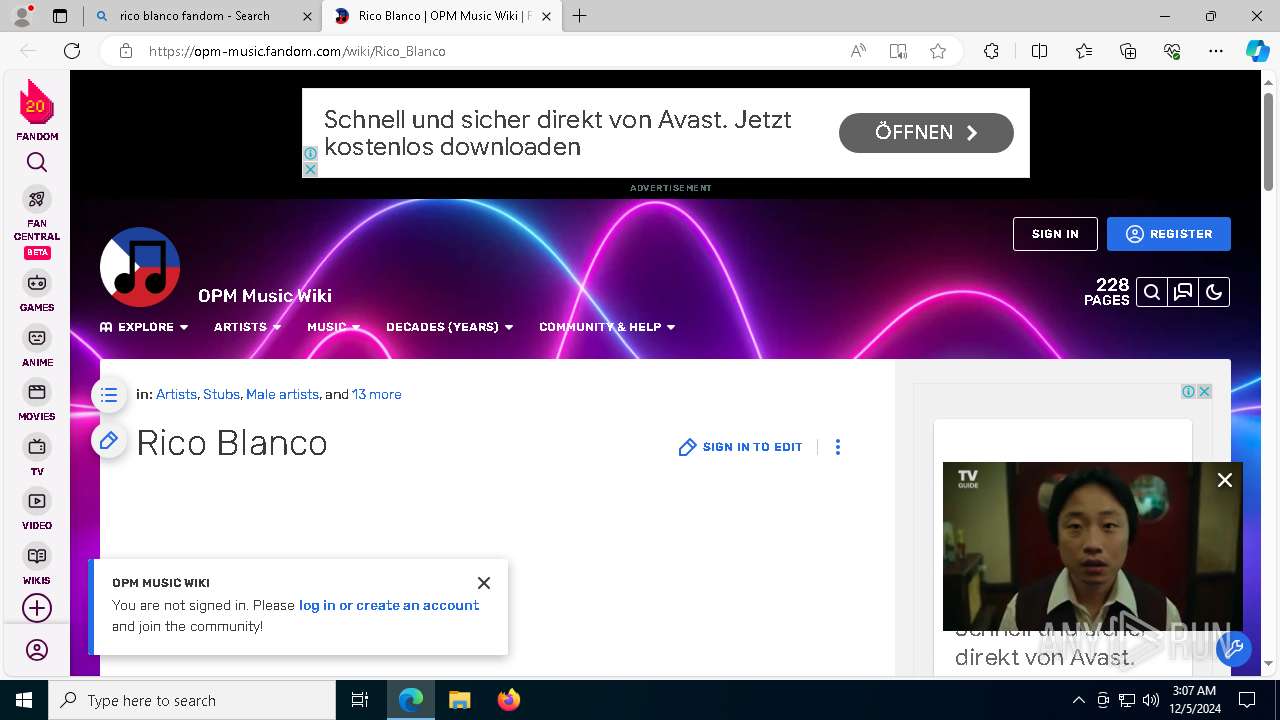Image resolution: width=1280 pixels, height=720 pixels.
Task: Click the Sign In button
Action: (1055, 234)
